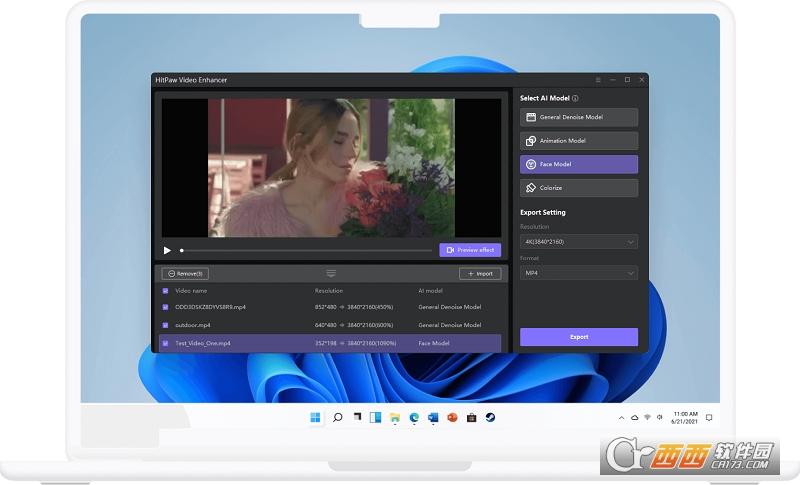This screenshot has width=800, height=485.
Task: Open the Windows Start menu
Action: (x=315, y=418)
